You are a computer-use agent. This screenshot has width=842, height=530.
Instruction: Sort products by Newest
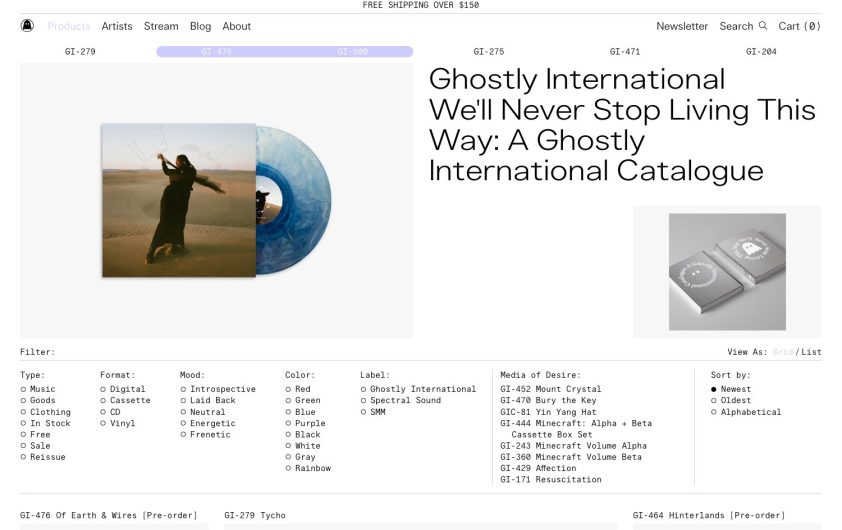(x=731, y=389)
